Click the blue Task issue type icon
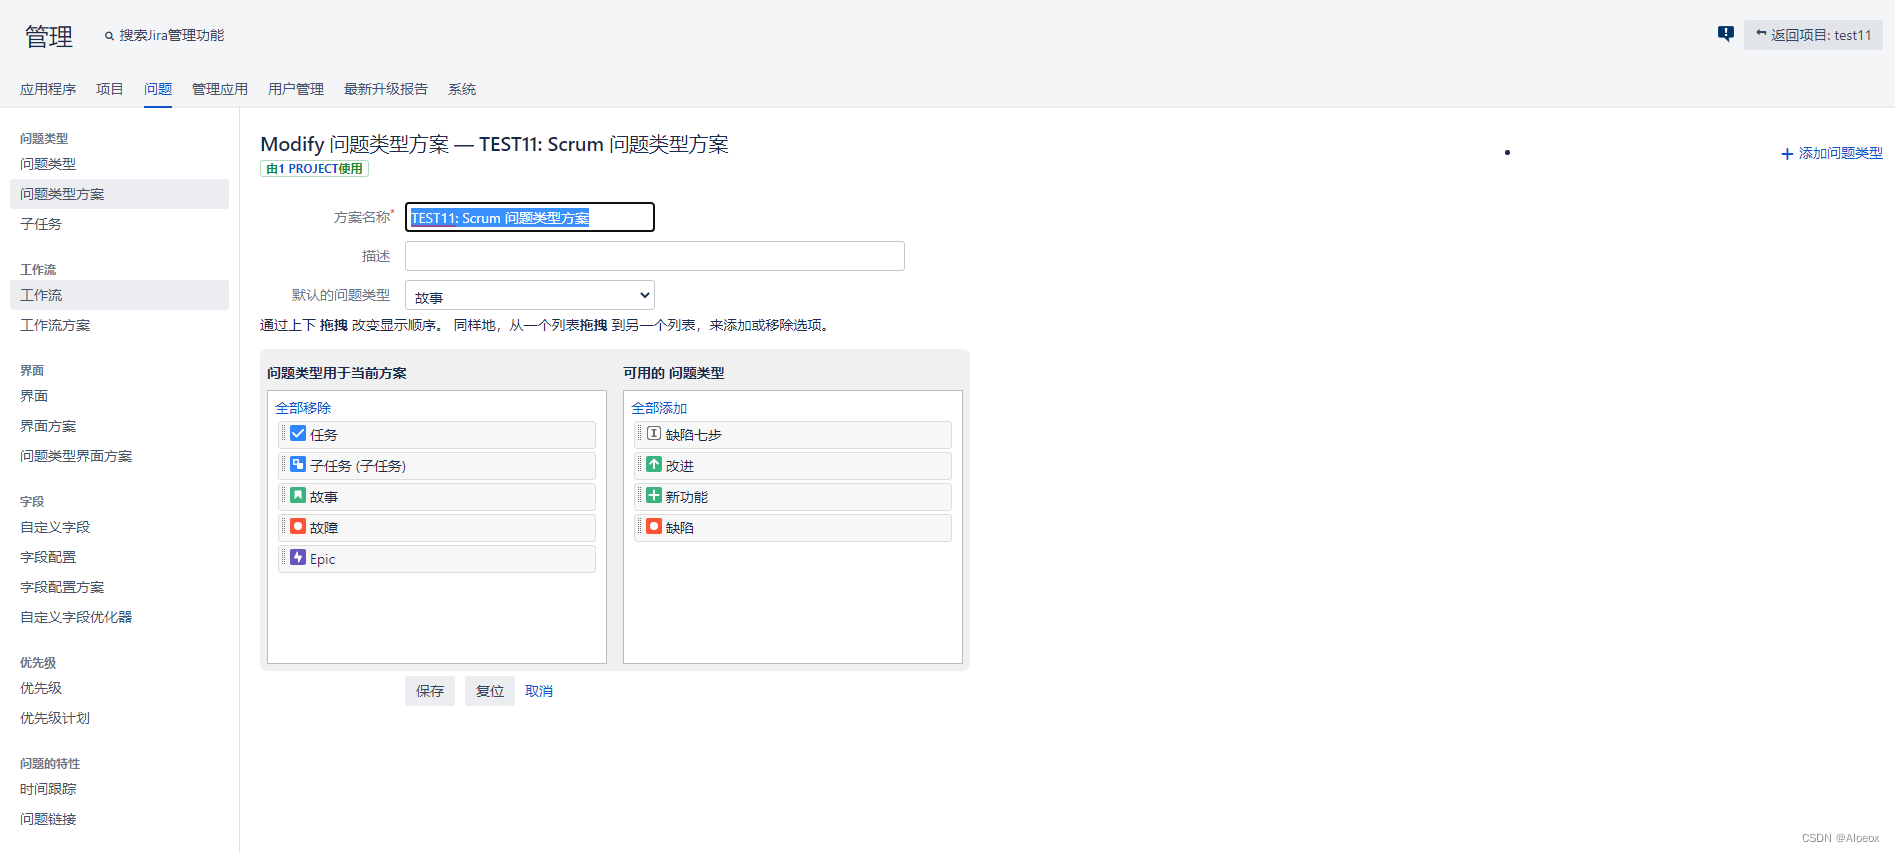 pyautogui.click(x=298, y=434)
